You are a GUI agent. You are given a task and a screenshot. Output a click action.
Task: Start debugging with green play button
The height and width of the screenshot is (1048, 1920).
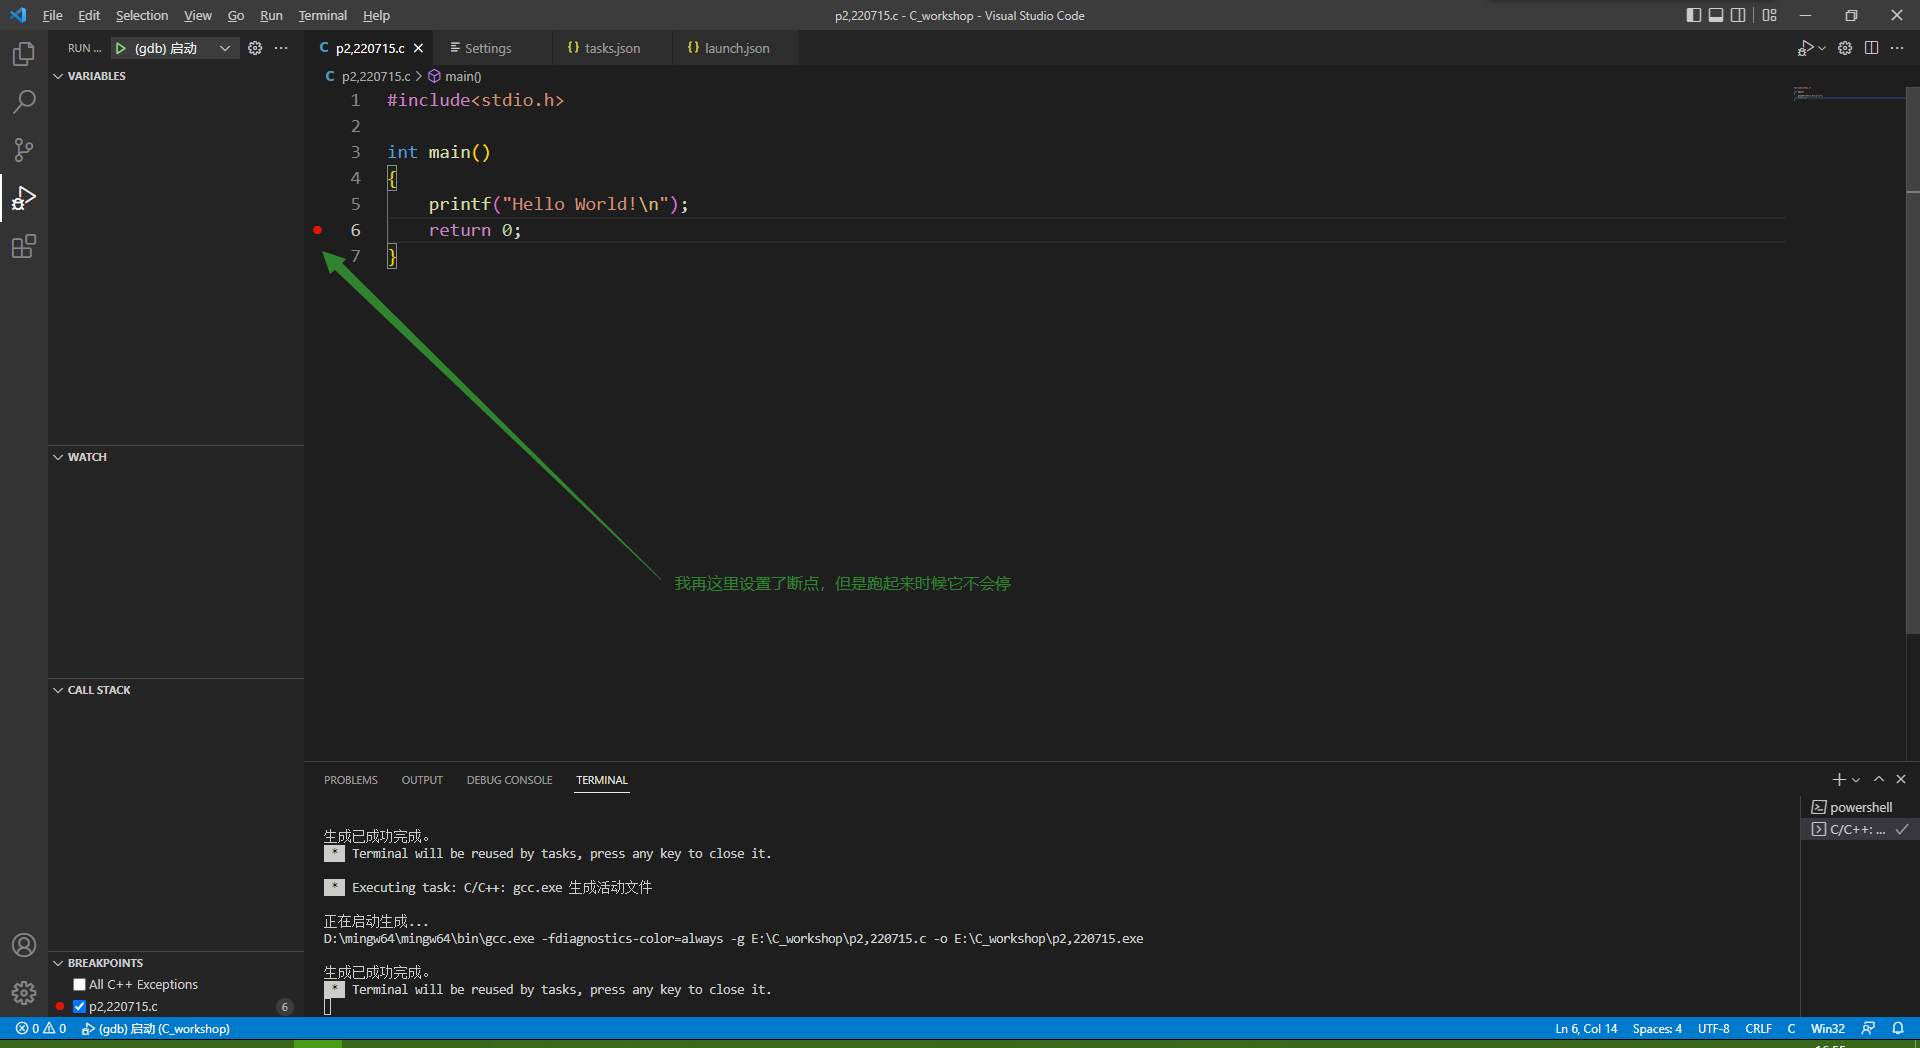point(121,48)
